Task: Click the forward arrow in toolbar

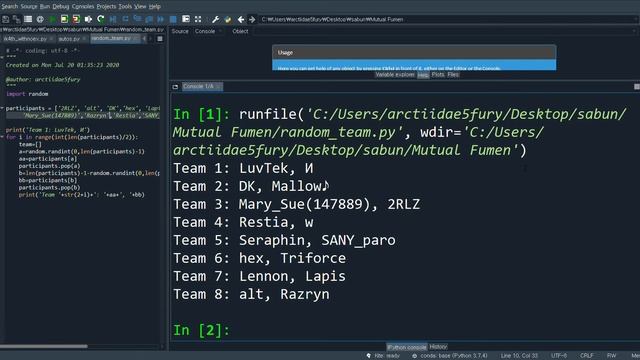Action: 252,19
